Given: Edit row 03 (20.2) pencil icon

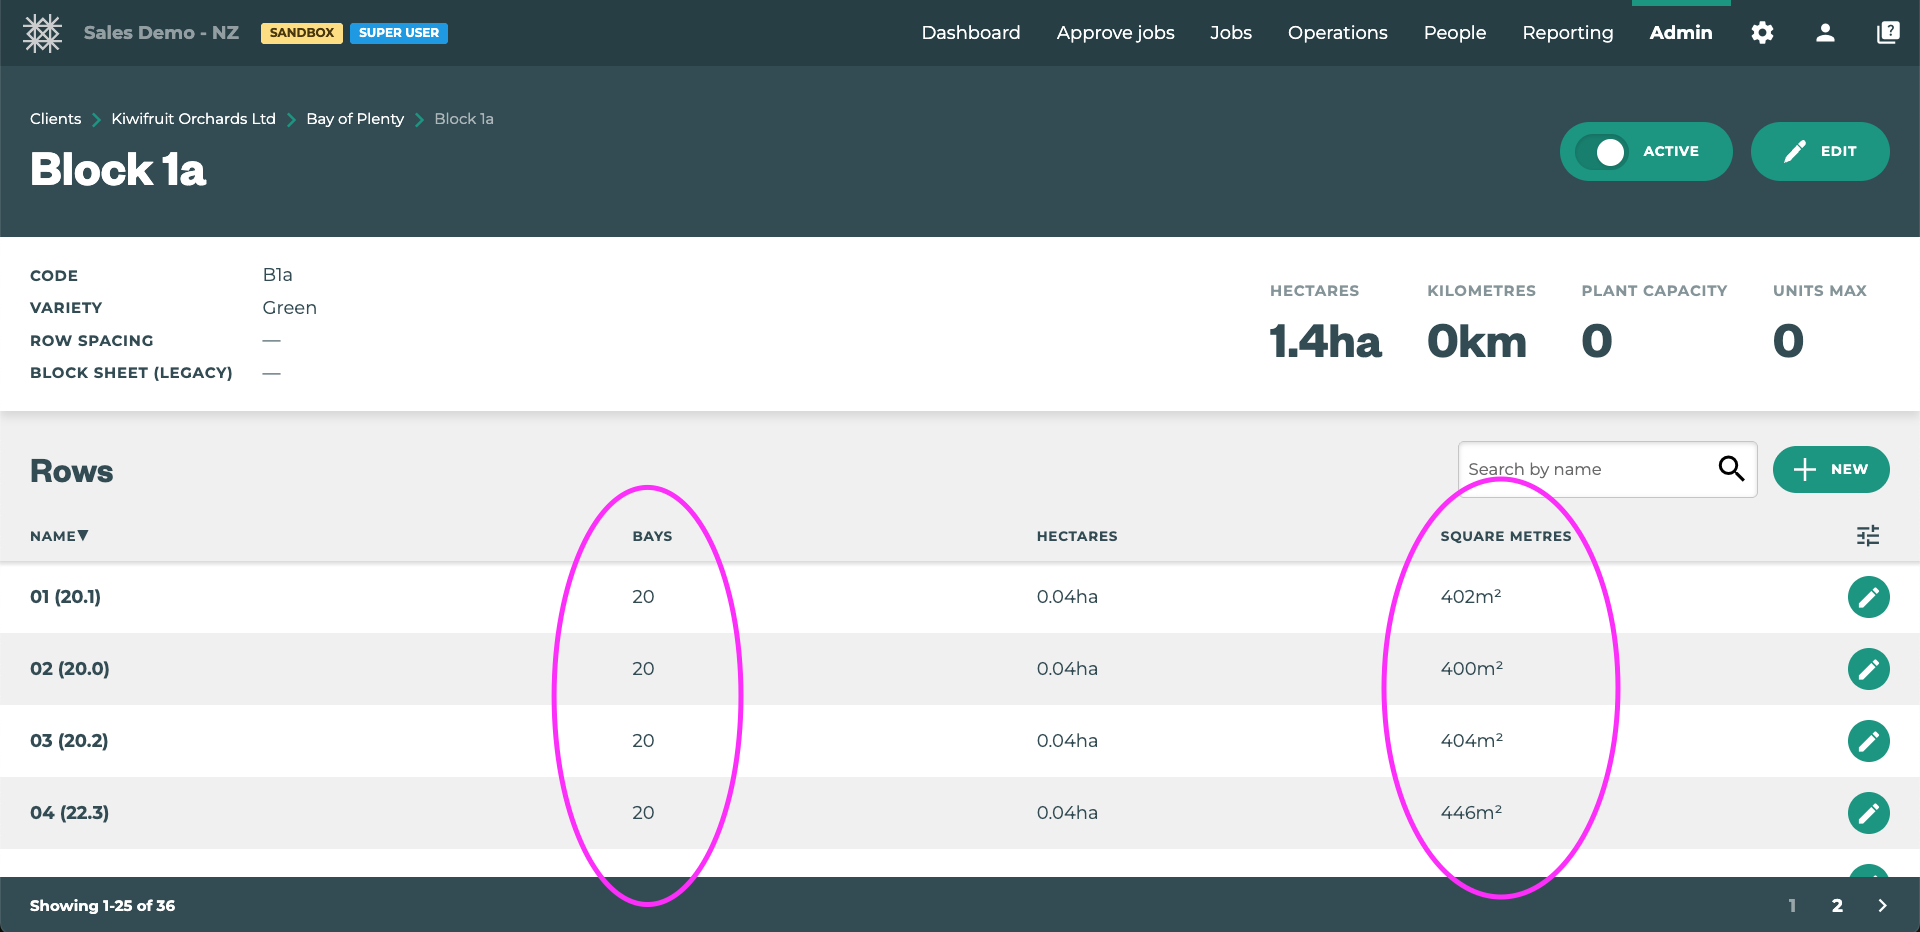Looking at the screenshot, I should (1868, 741).
